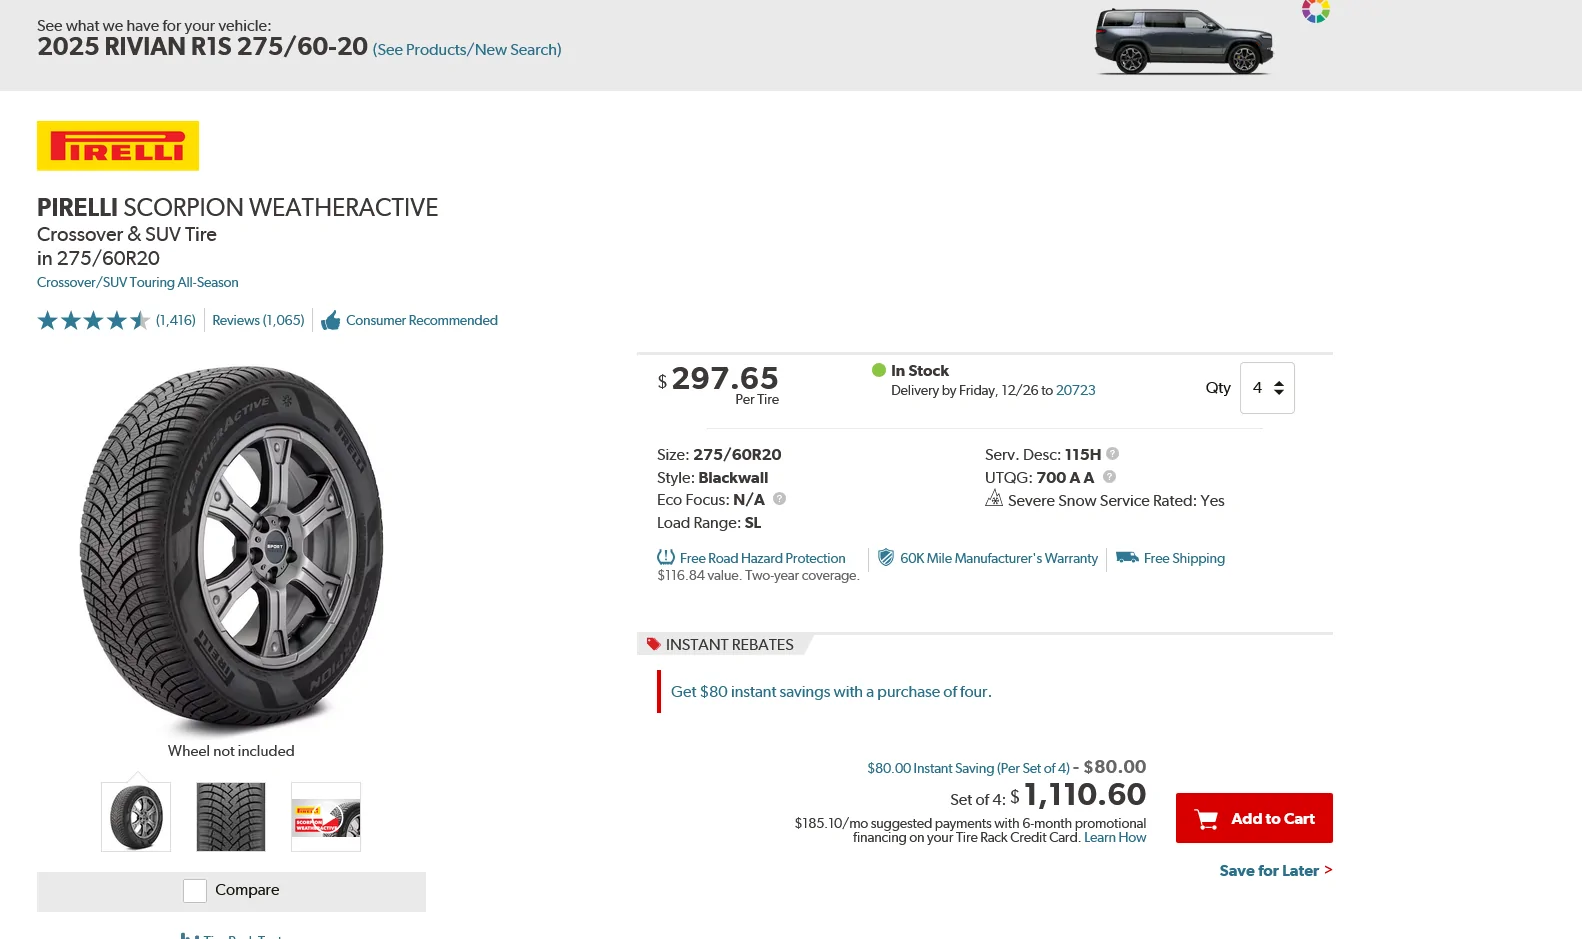Click the Road Hazard Protection tire icon
The height and width of the screenshot is (939, 1582).
point(666,557)
